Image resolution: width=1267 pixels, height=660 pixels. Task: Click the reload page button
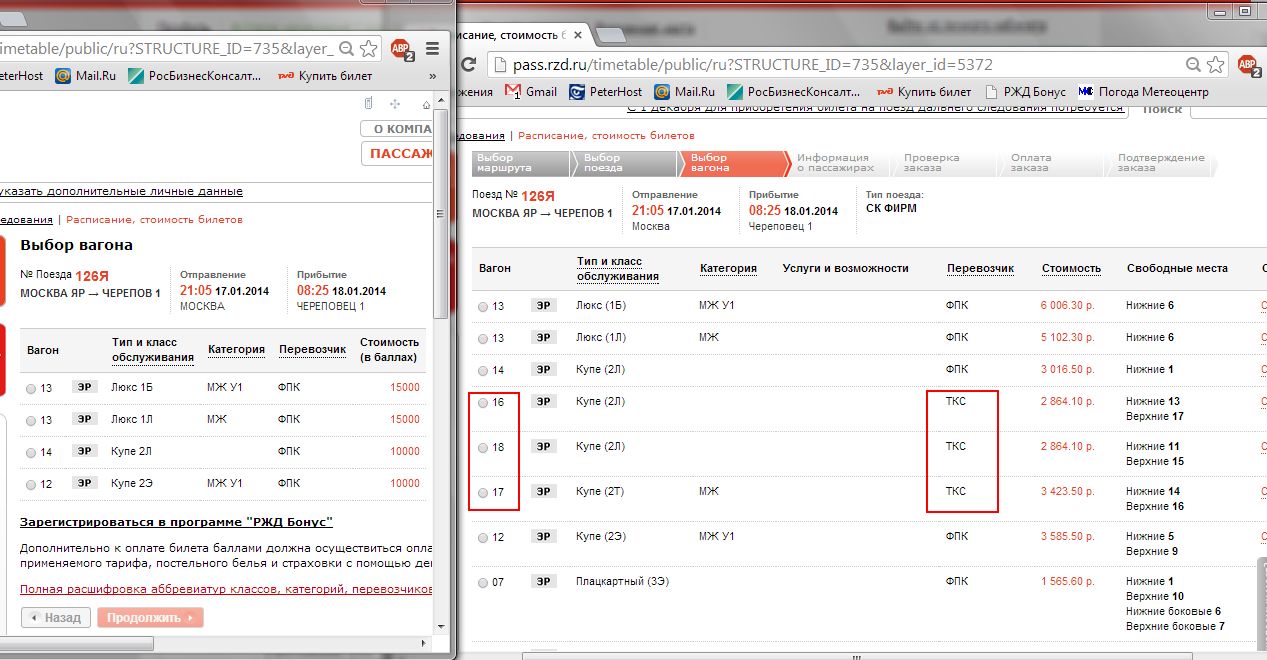467,65
